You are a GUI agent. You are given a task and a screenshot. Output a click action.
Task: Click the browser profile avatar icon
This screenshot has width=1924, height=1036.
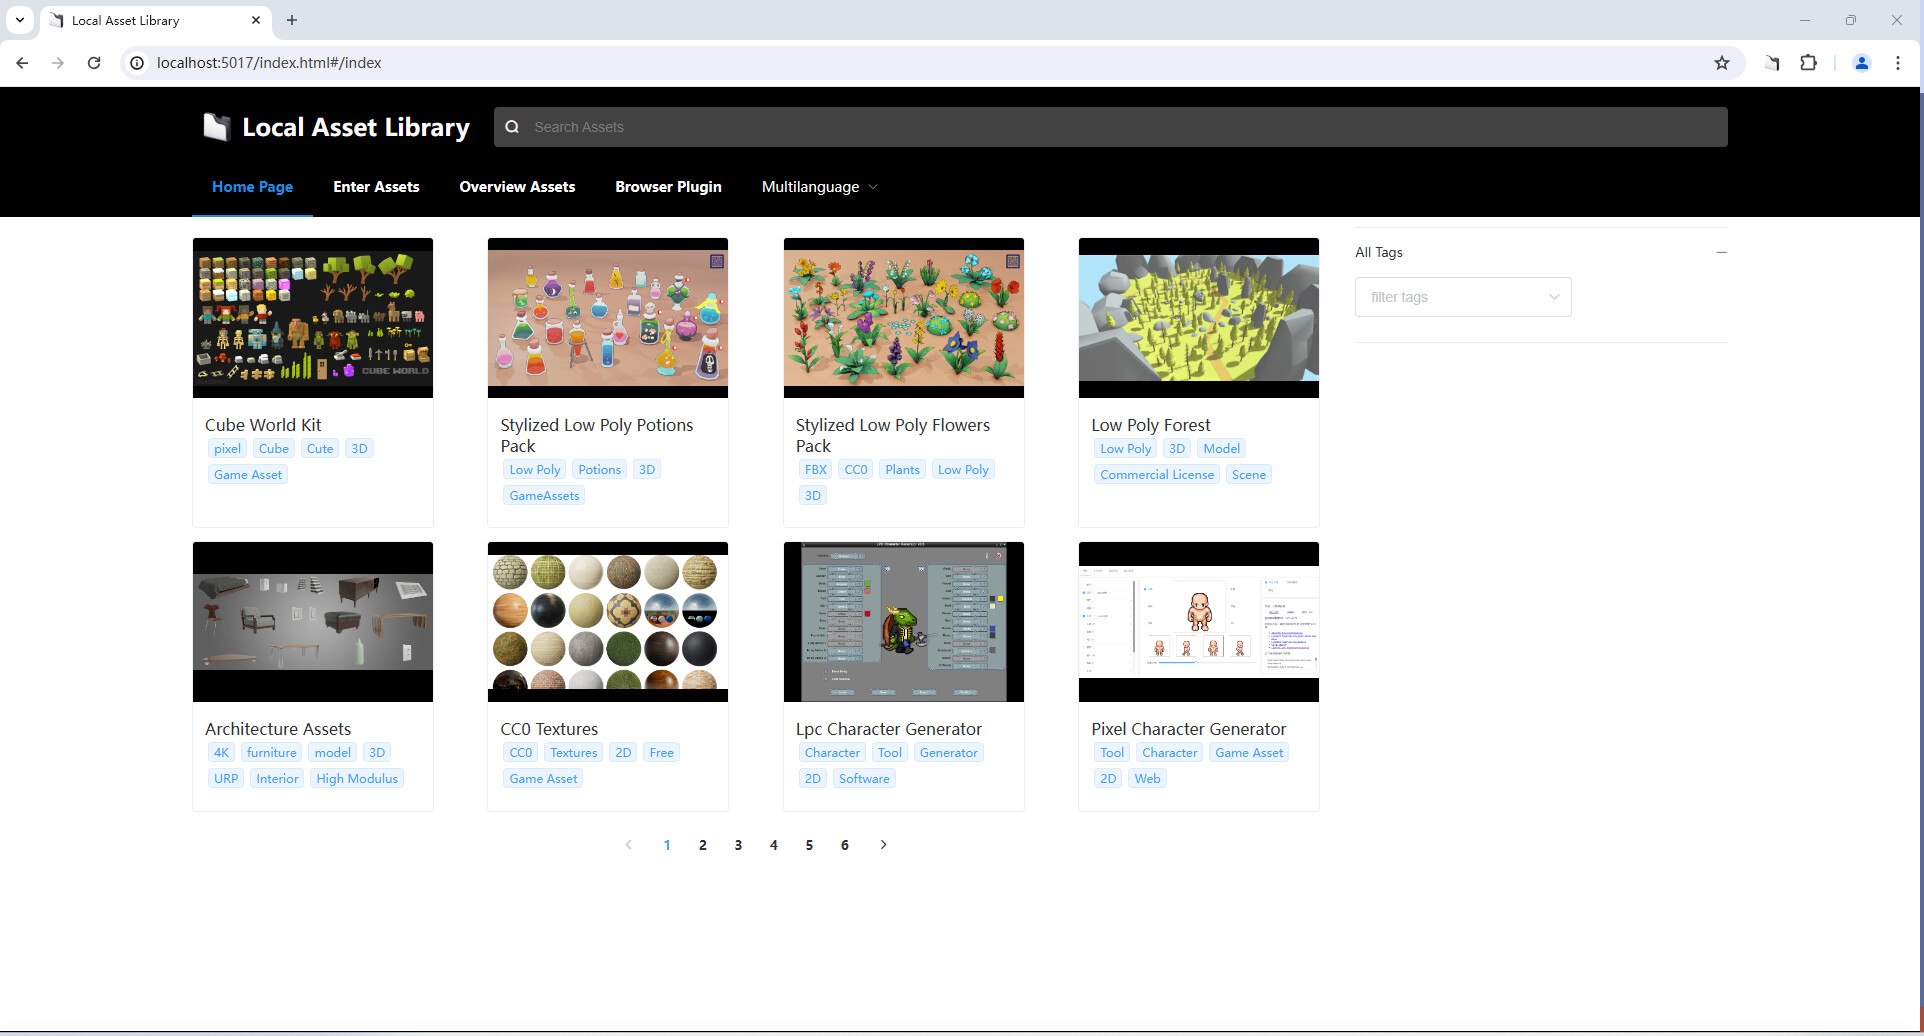[x=1861, y=62]
